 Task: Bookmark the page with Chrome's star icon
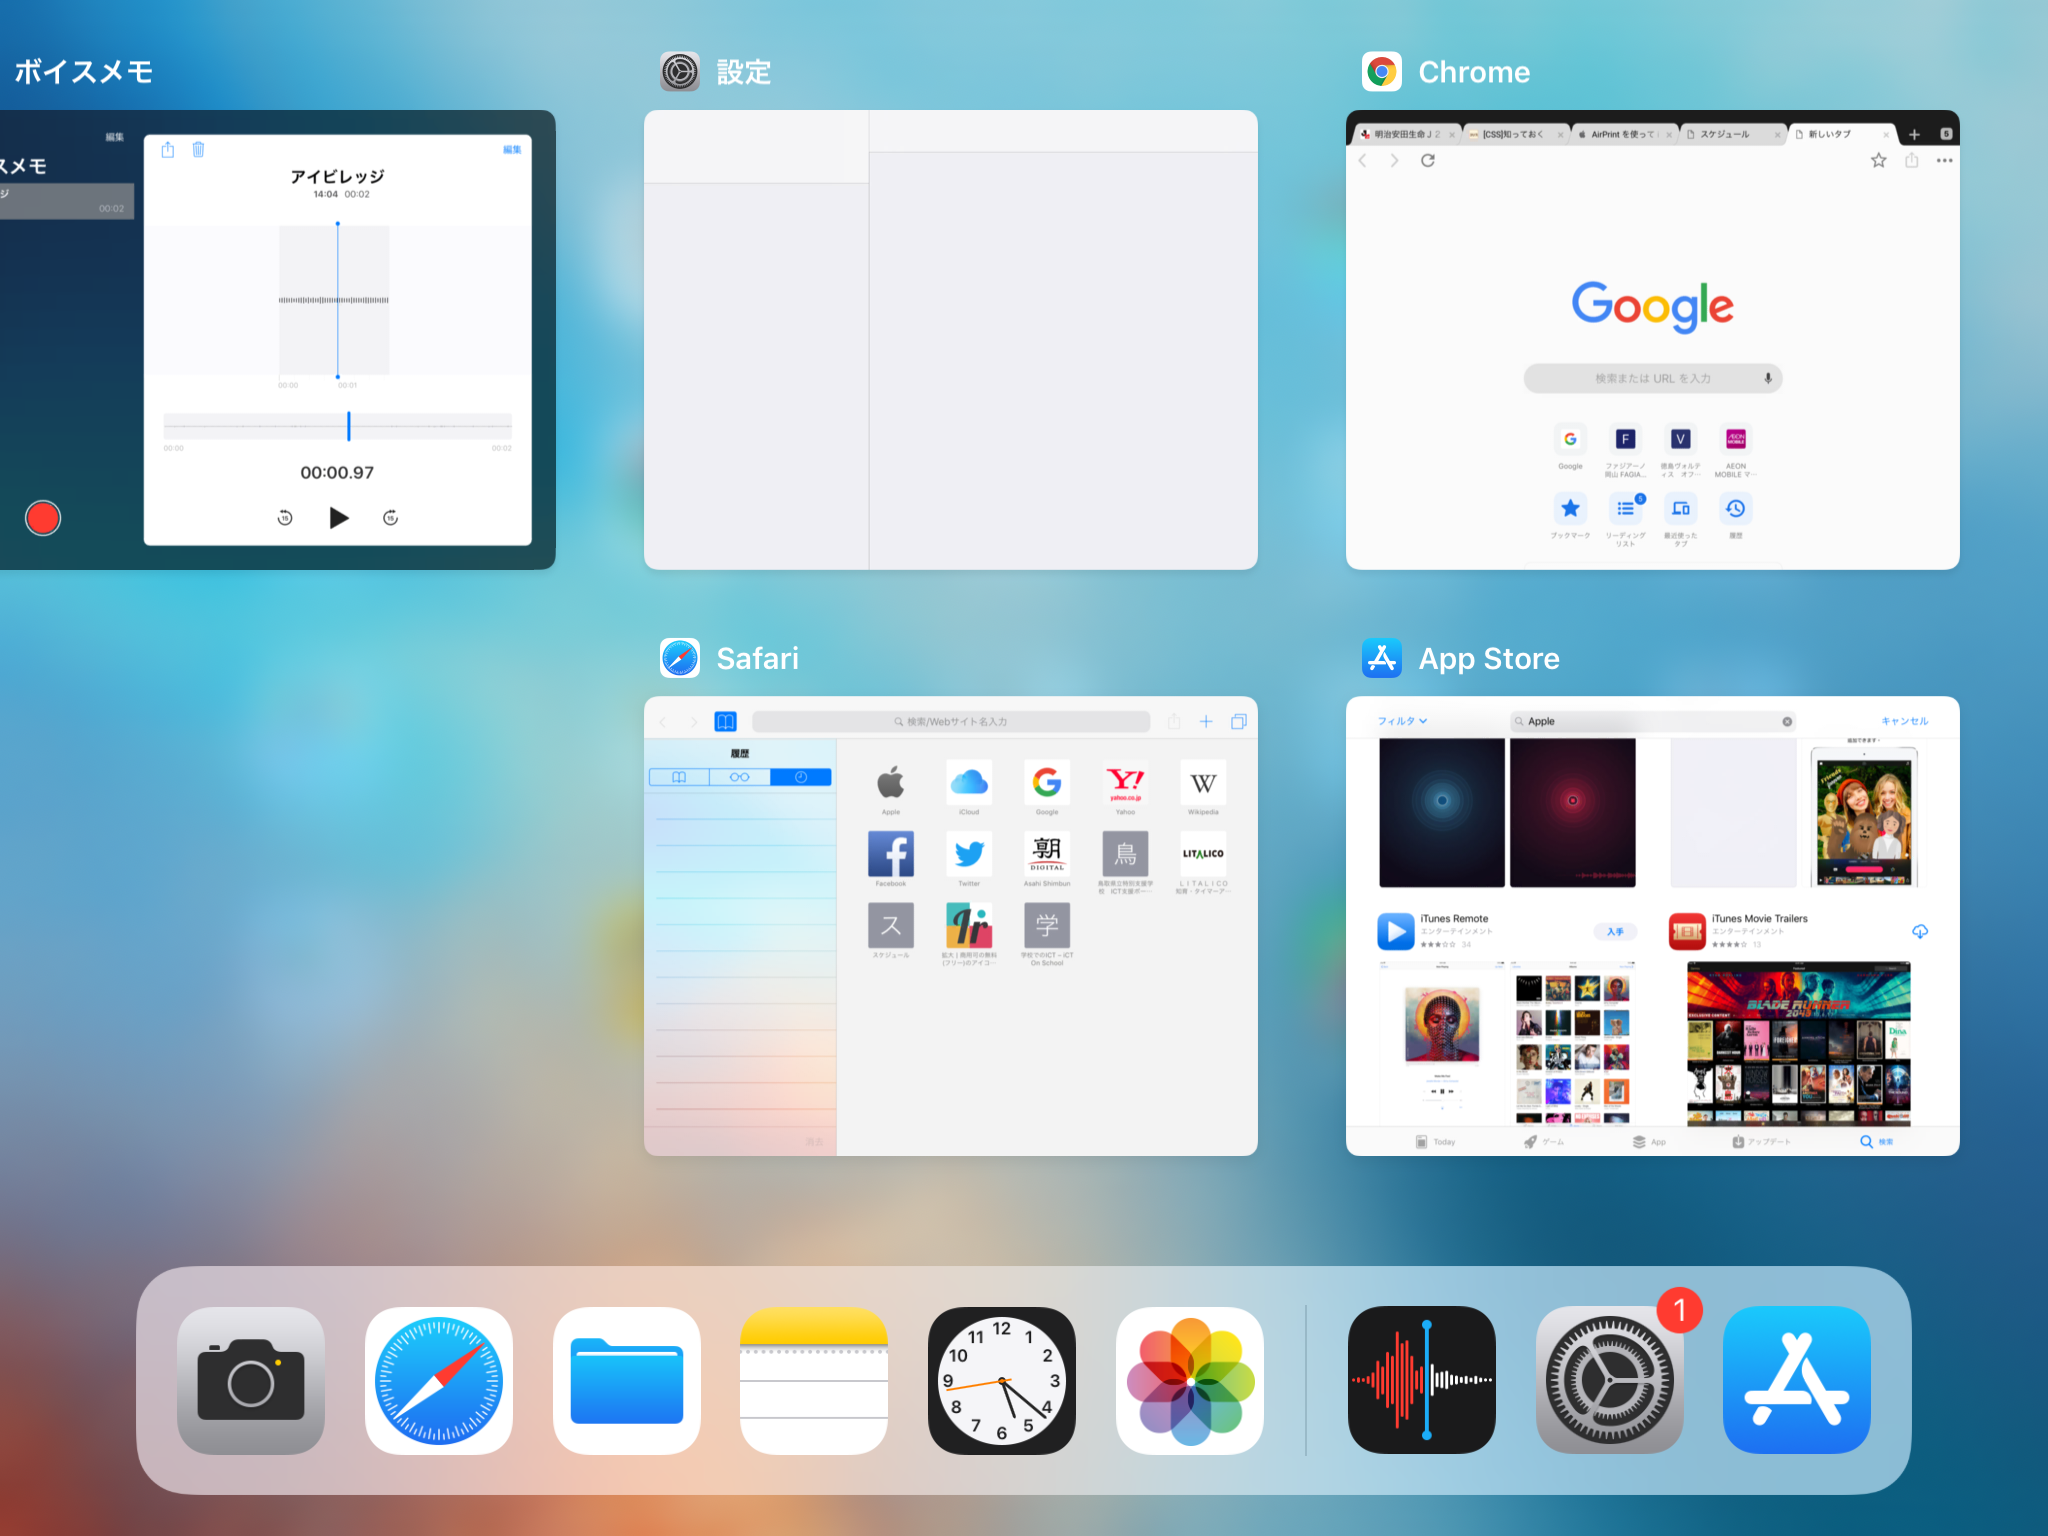pyautogui.click(x=1879, y=160)
